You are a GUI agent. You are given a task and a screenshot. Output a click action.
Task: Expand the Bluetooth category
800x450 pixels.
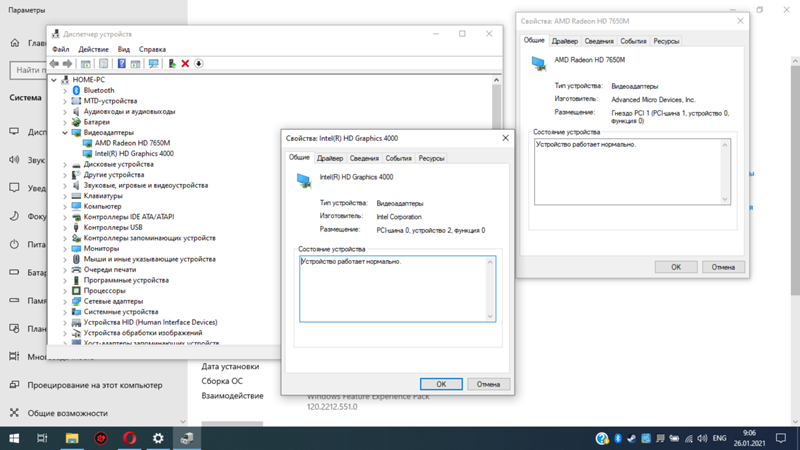tap(65, 91)
